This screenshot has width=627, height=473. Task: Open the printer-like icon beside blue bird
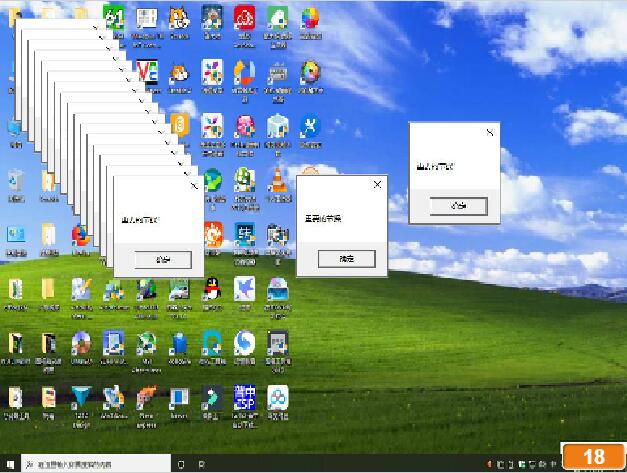point(278,289)
